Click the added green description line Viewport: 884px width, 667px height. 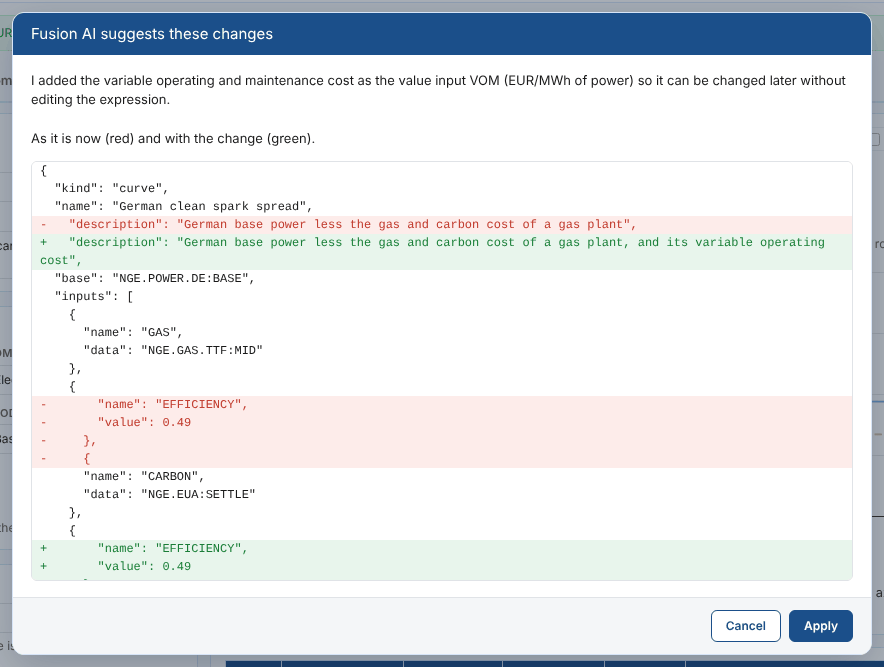pos(442,251)
